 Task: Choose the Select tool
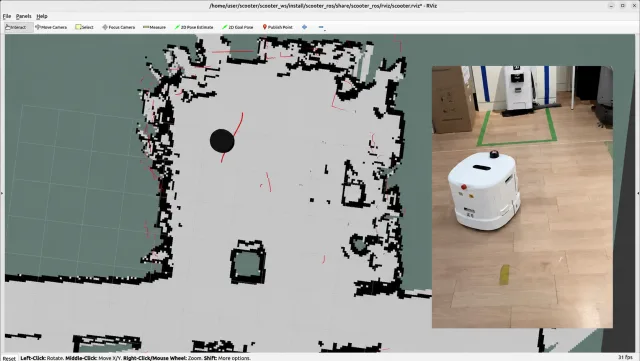point(84,27)
